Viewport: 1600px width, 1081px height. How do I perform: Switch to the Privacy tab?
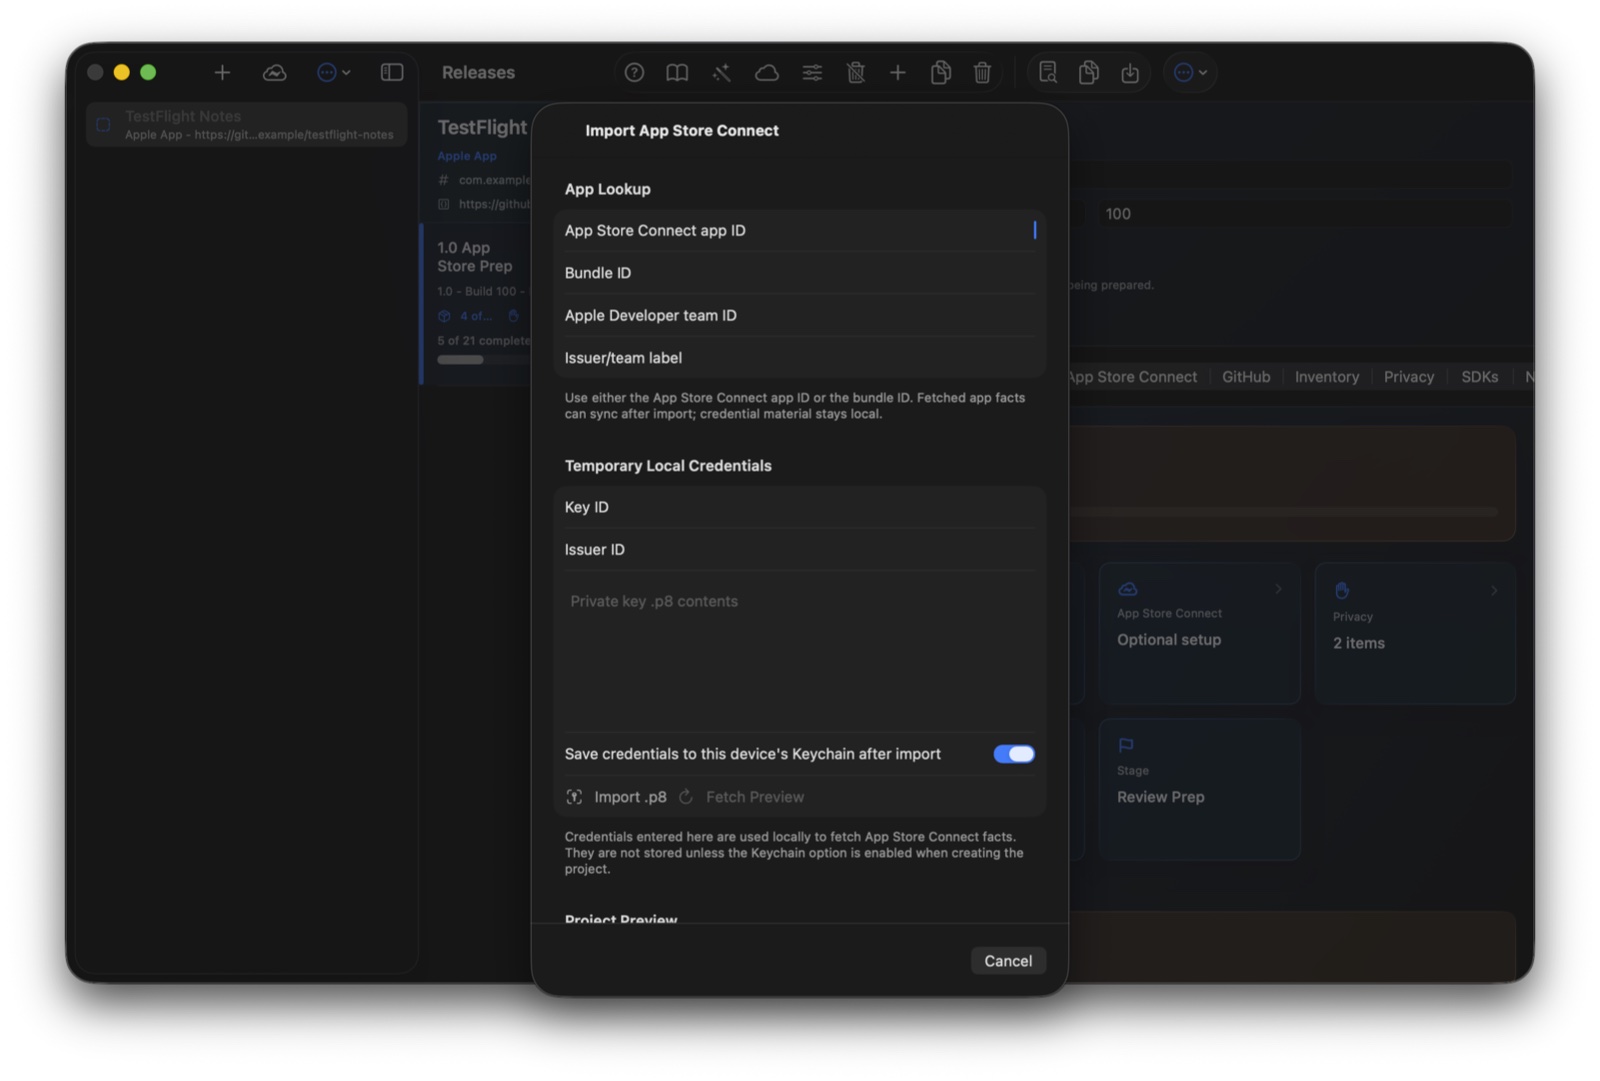[1409, 377]
